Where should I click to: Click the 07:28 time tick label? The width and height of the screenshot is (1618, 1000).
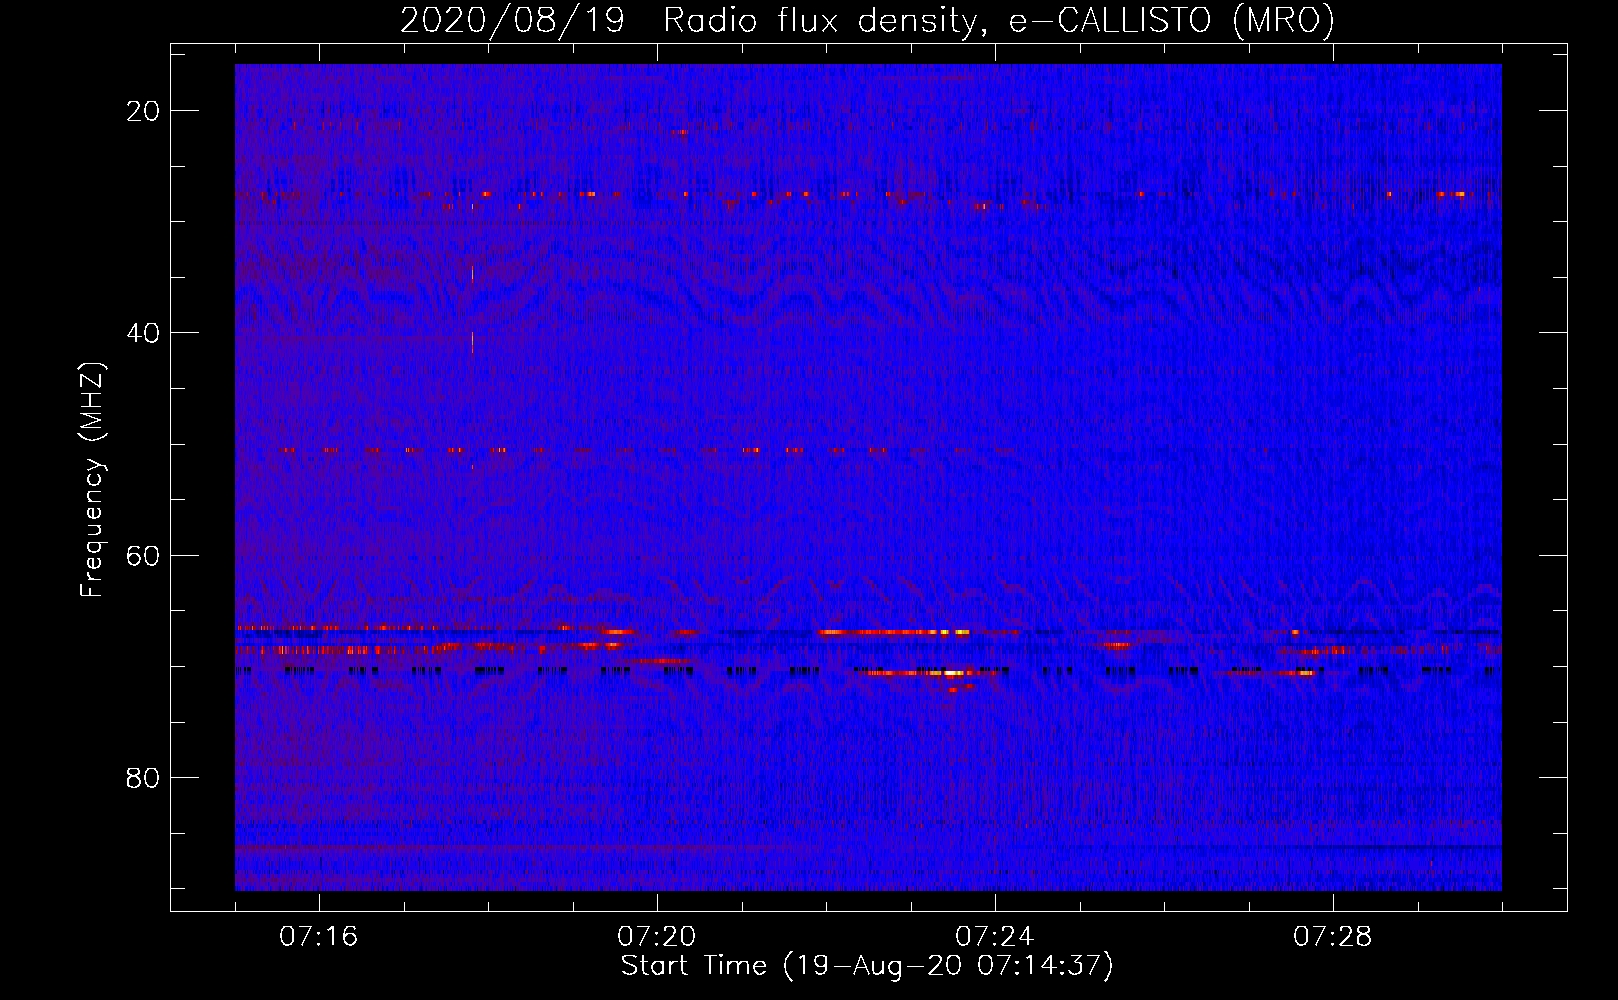(1333, 937)
